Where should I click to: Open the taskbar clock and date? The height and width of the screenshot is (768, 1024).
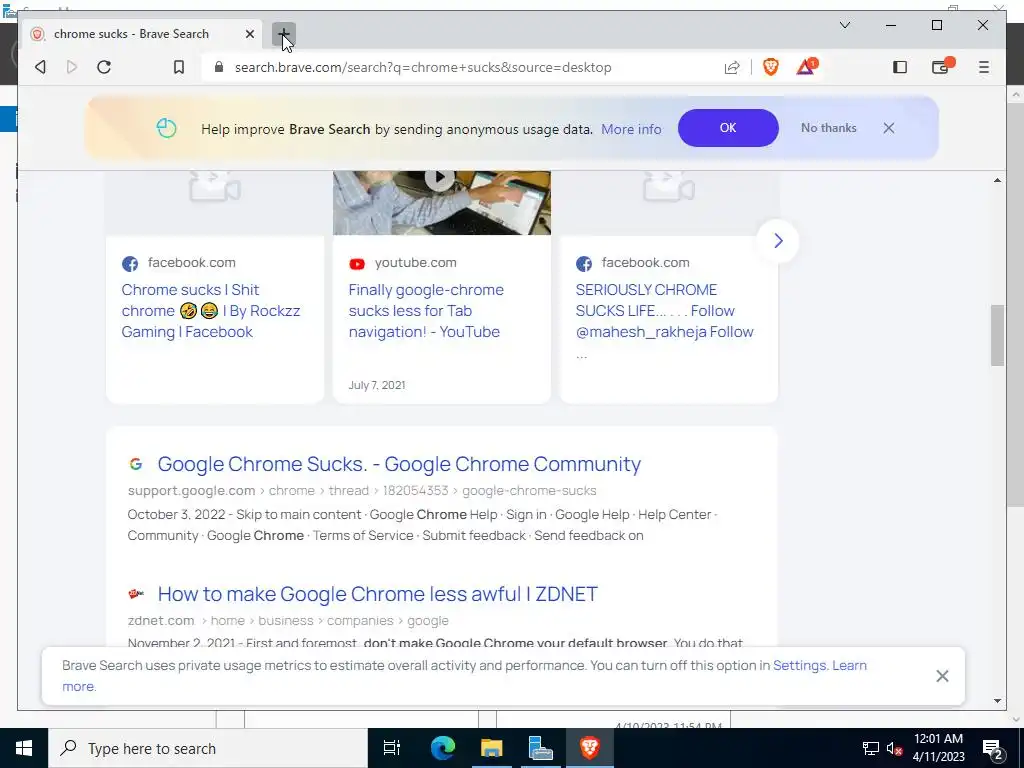pyautogui.click(x=938, y=748)
